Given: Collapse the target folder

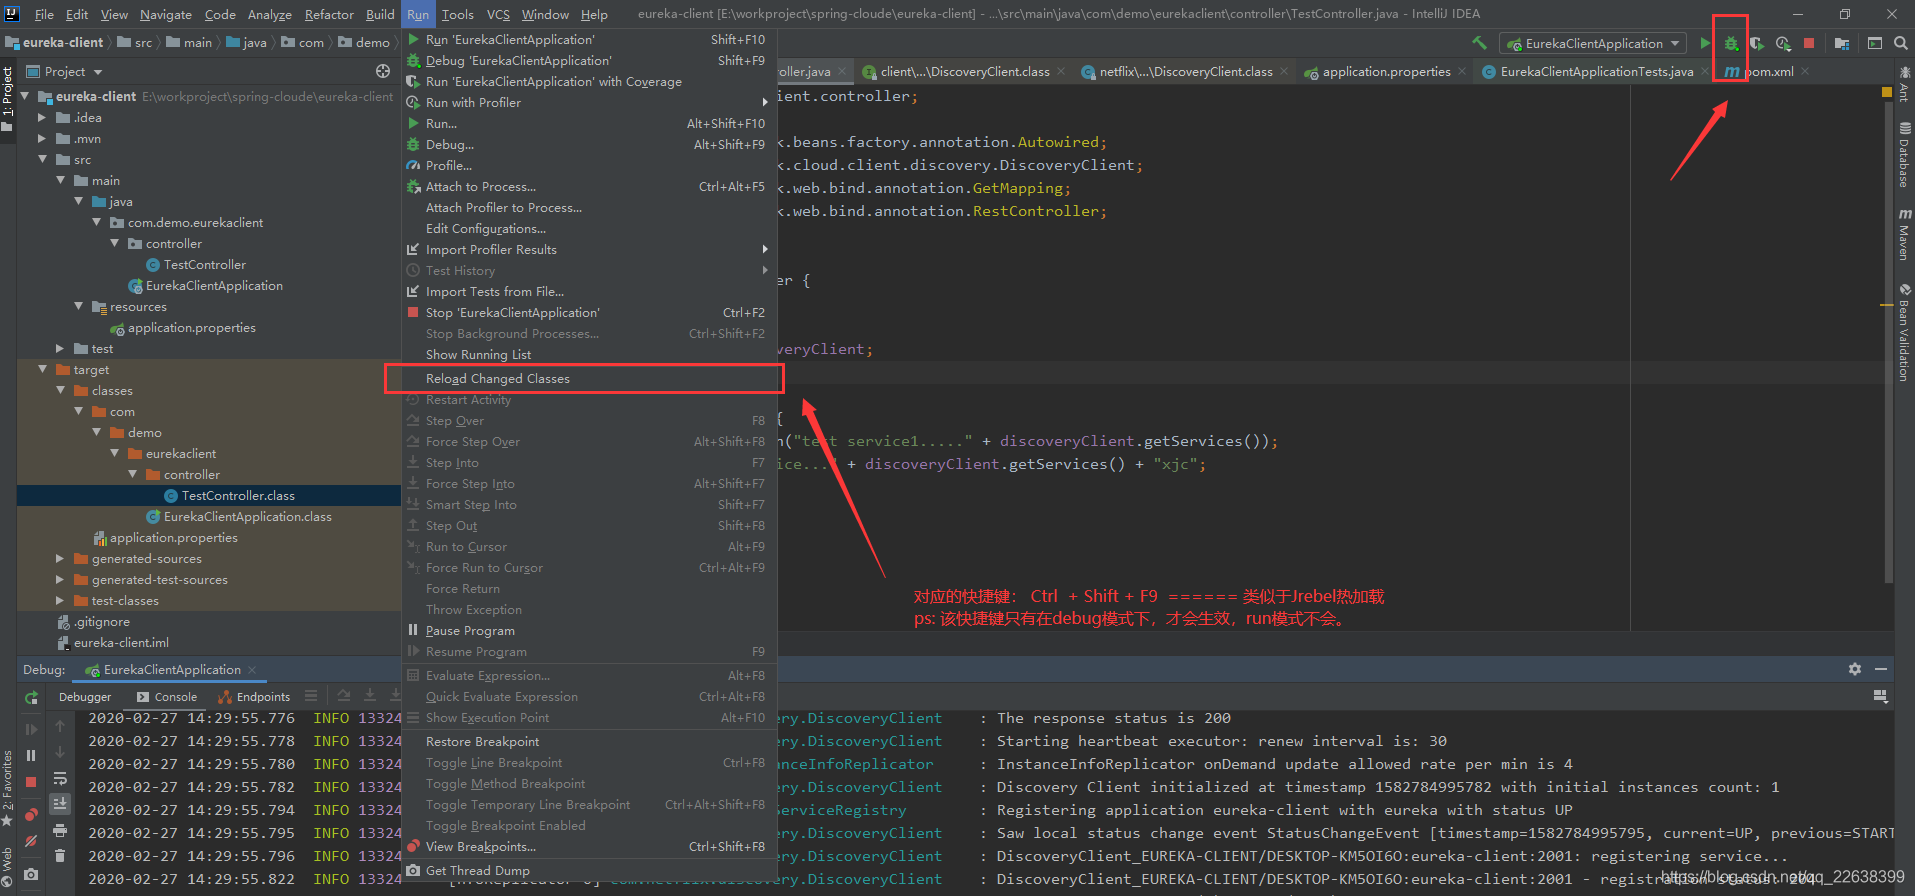Looking at the screenshot, I should click(42, 369).
